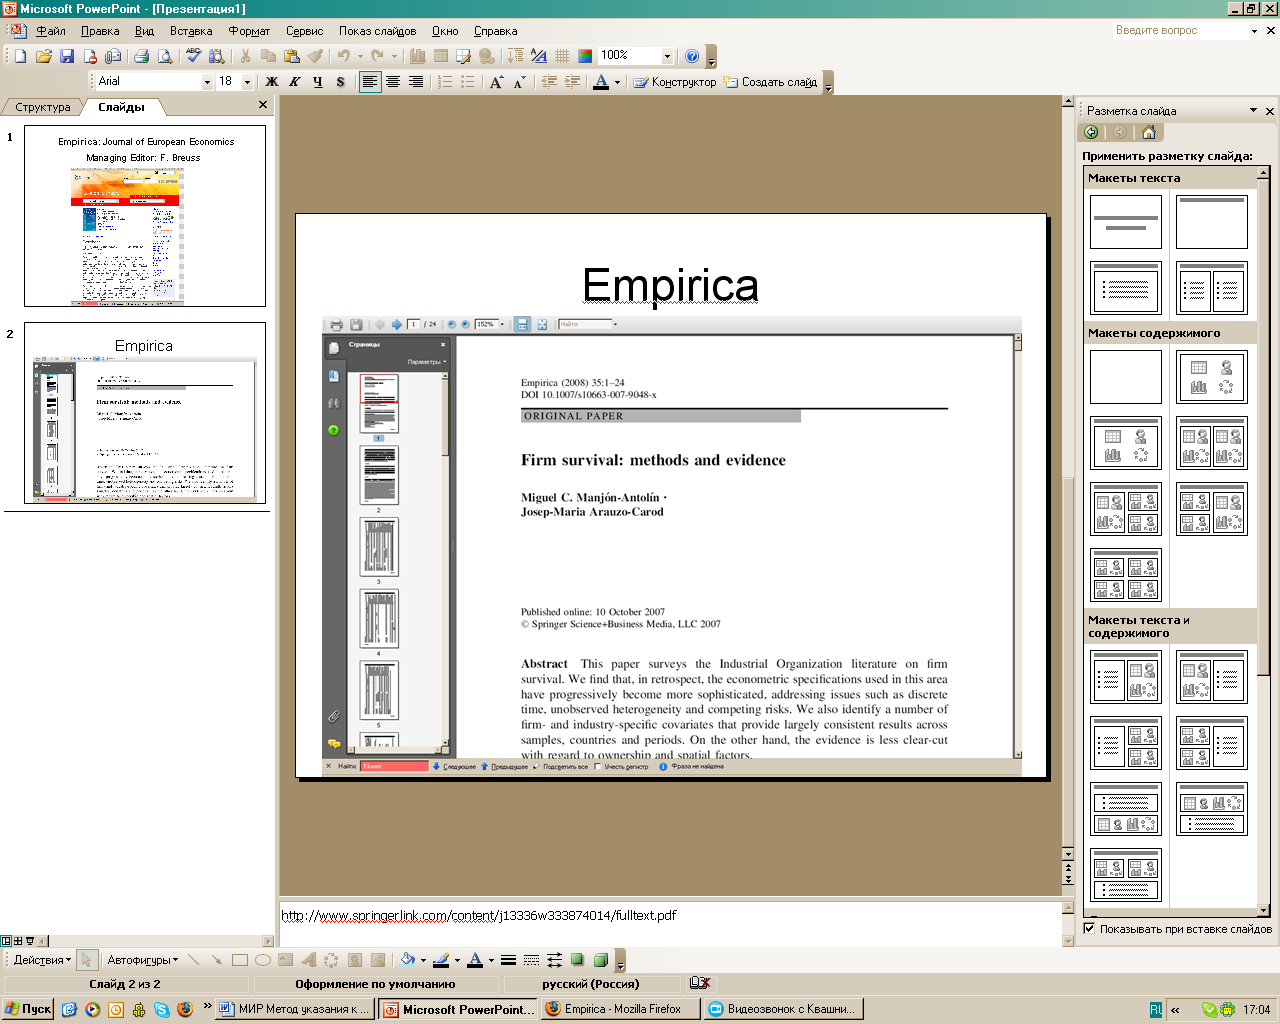The width and height of the screenshot is (1280, 1024).
Task: Open the Действия dropdown menu
Action: 42,960
